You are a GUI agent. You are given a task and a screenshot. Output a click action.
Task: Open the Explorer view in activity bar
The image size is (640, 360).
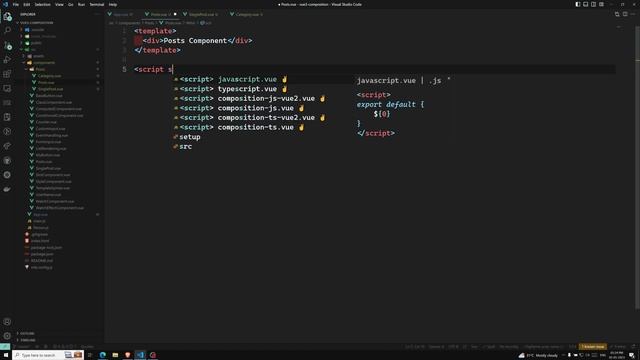7,16
